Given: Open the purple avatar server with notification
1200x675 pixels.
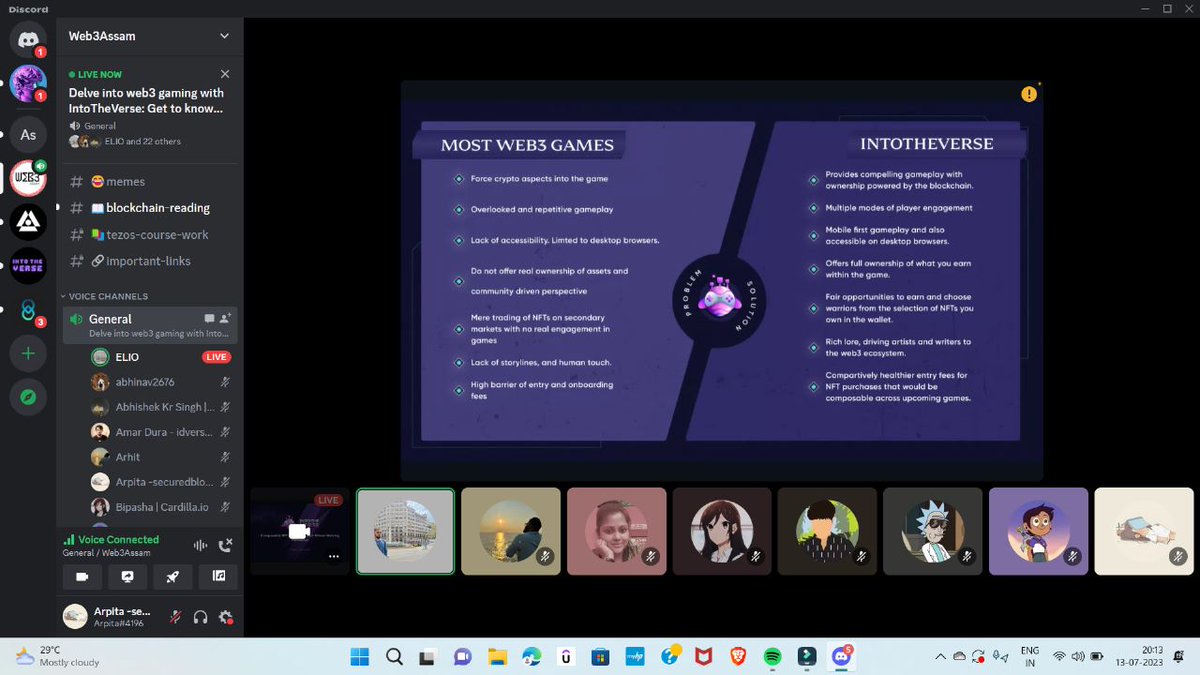Looking at the screenshot, I should [x=28, y=84].
